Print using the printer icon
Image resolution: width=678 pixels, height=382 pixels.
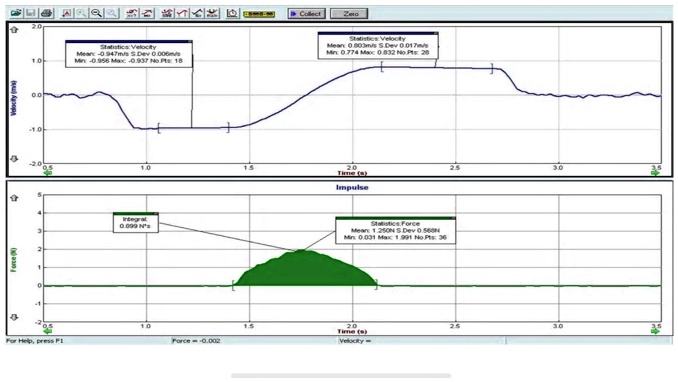tap(46, 13)
